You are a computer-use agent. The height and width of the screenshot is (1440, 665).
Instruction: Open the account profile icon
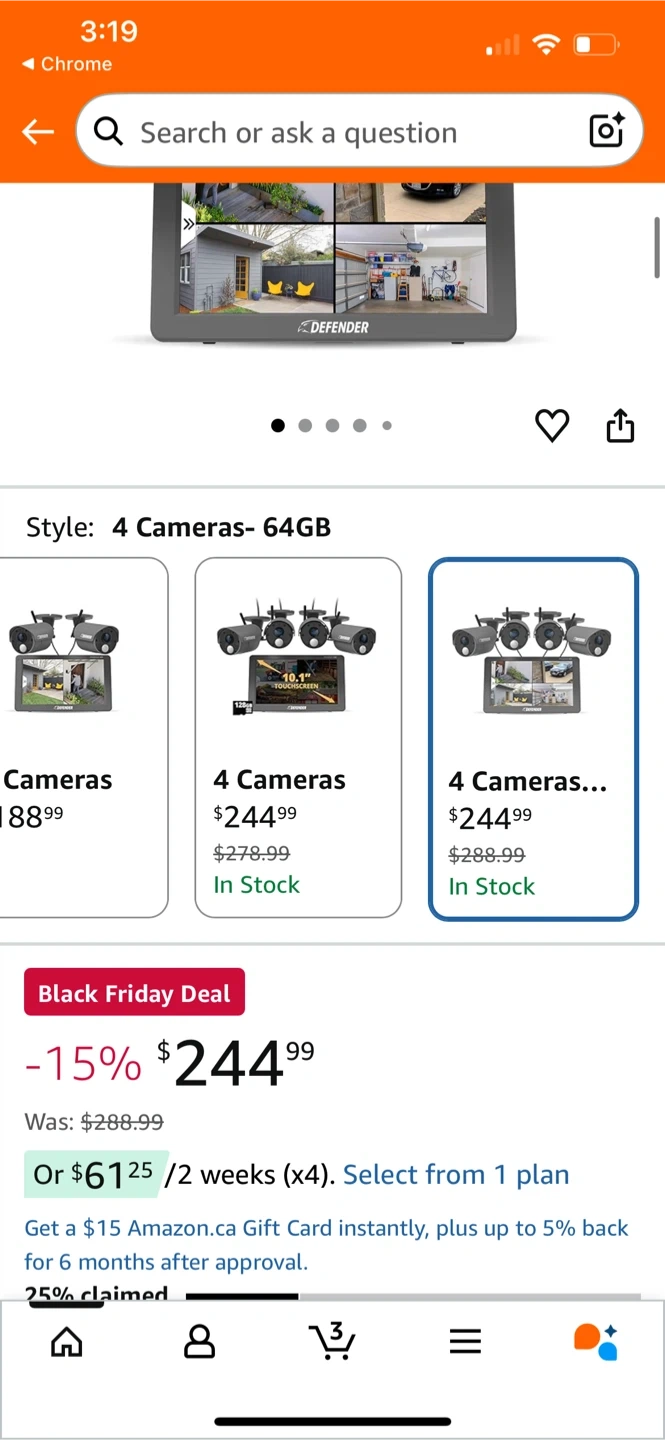pyautogui.click(x=199, y=1341)
